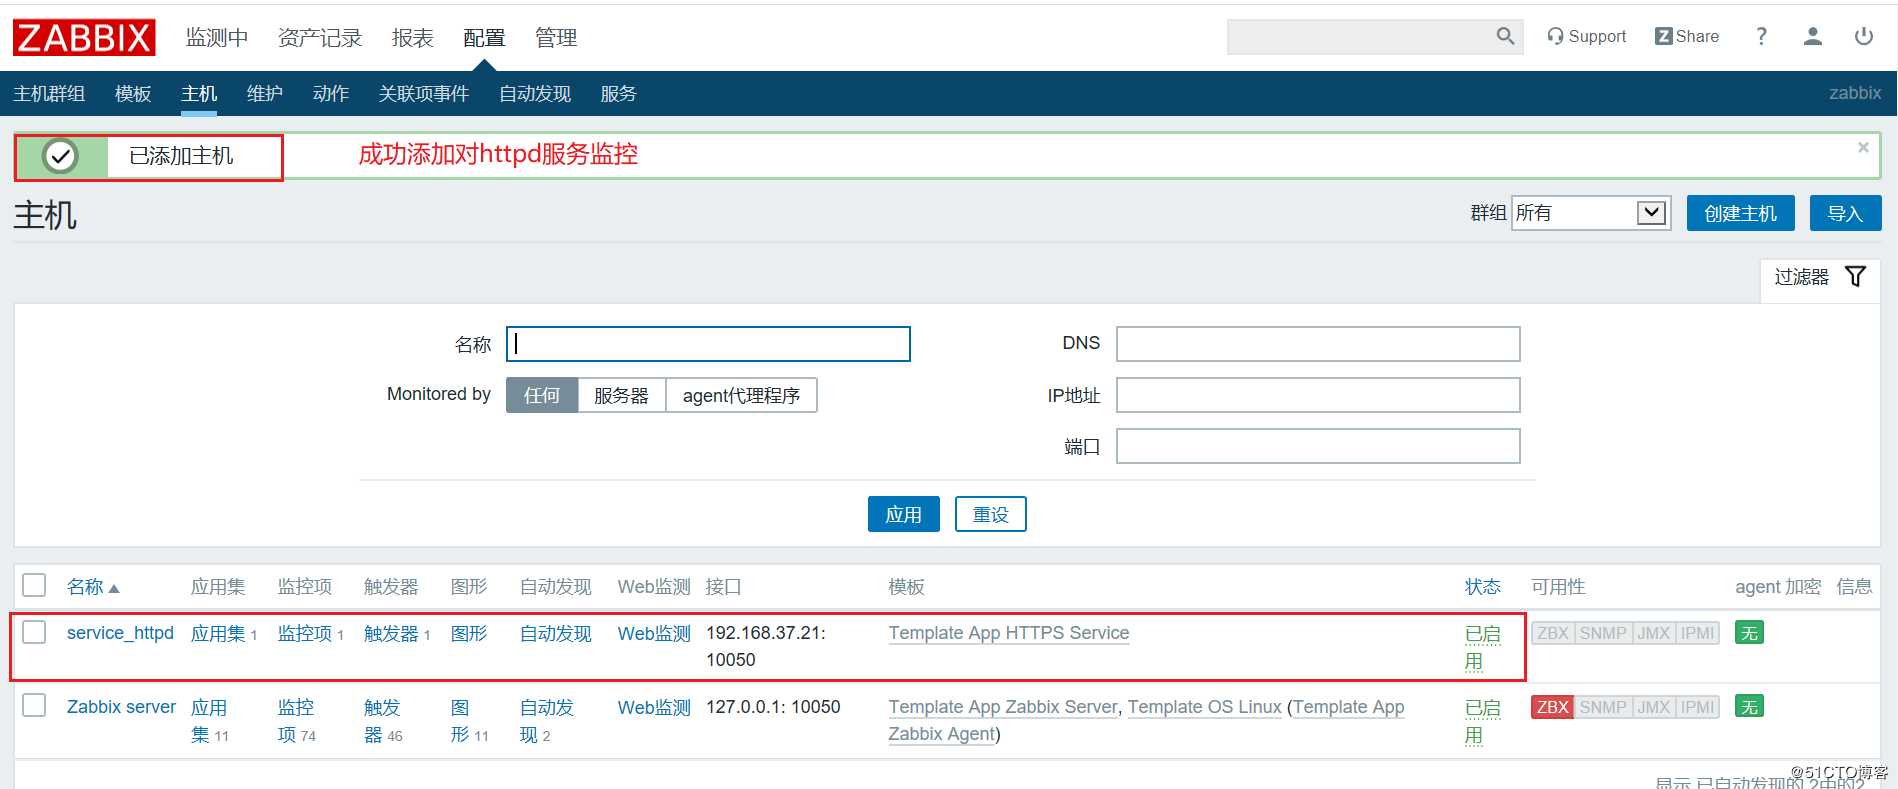
Task: Check the Zabbix server host checkbox
Action: coord(34,705)
